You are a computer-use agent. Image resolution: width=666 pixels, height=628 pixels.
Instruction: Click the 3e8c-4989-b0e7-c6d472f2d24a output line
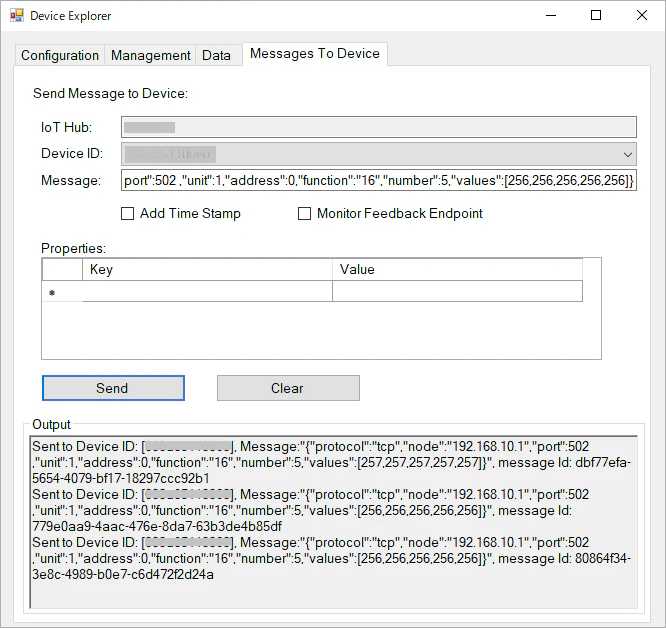123,574
